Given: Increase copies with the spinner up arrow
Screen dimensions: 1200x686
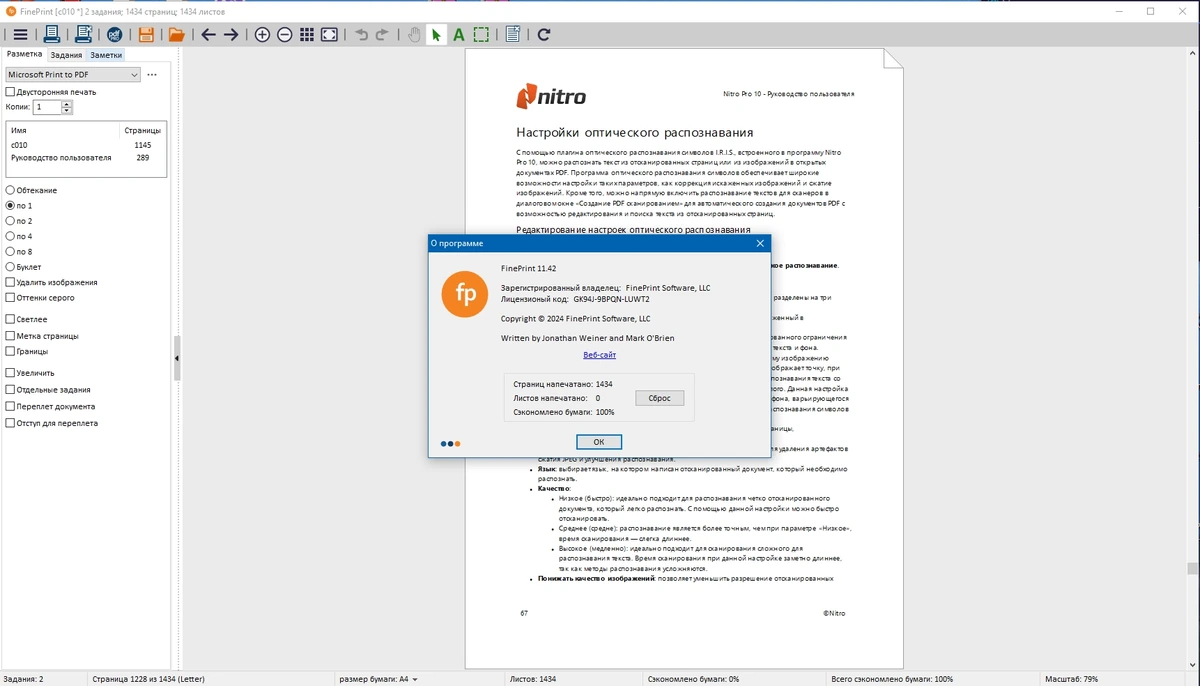Looking at the screenshot, I should [67, 104].
